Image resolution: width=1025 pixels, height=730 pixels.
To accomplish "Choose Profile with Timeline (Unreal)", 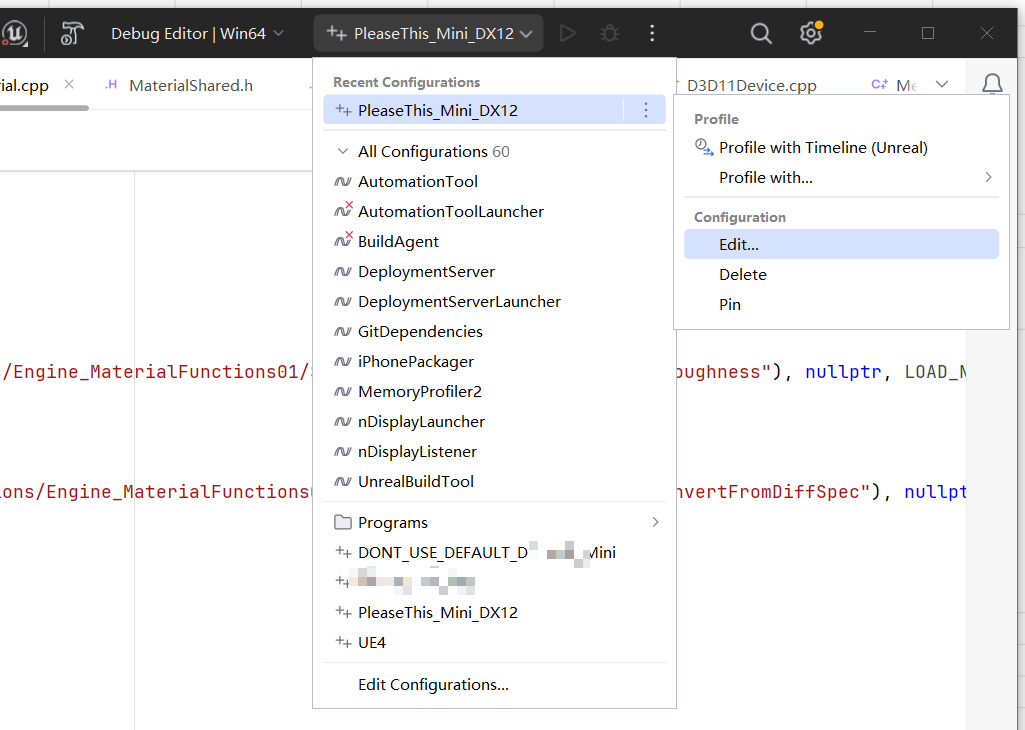I will pyautogui.click(x=841, y=148).
